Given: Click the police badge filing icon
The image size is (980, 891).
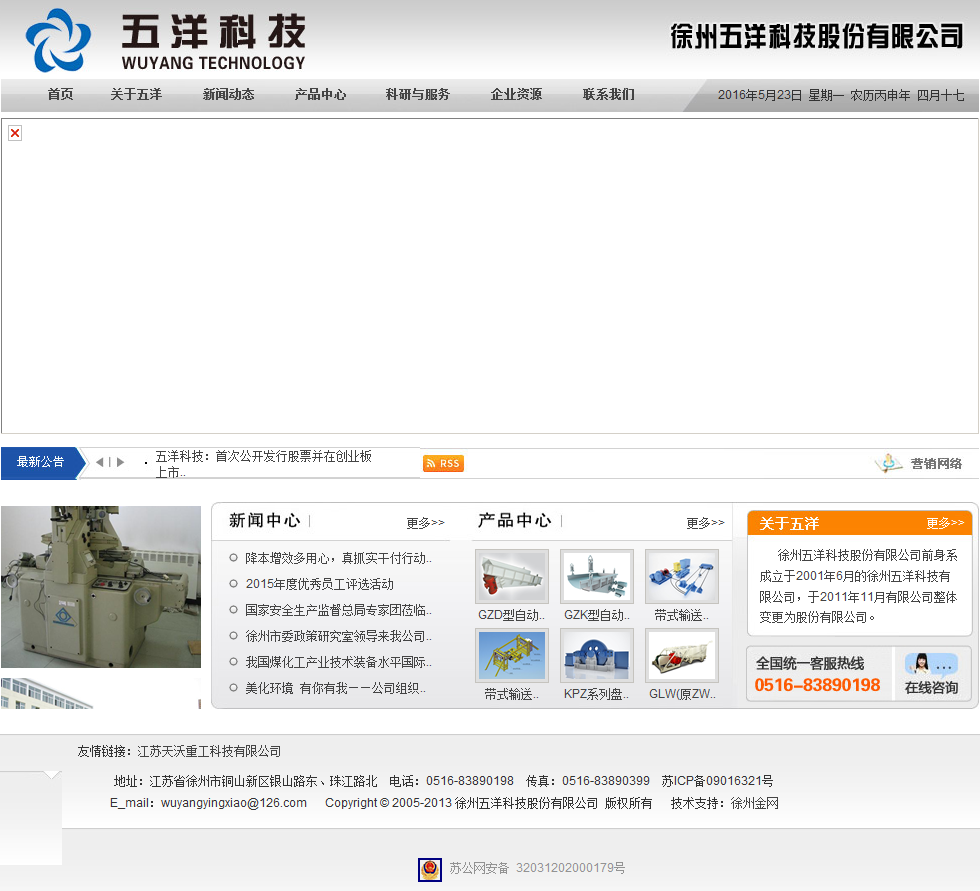Looking at the screenshot, I should [429, 870].
